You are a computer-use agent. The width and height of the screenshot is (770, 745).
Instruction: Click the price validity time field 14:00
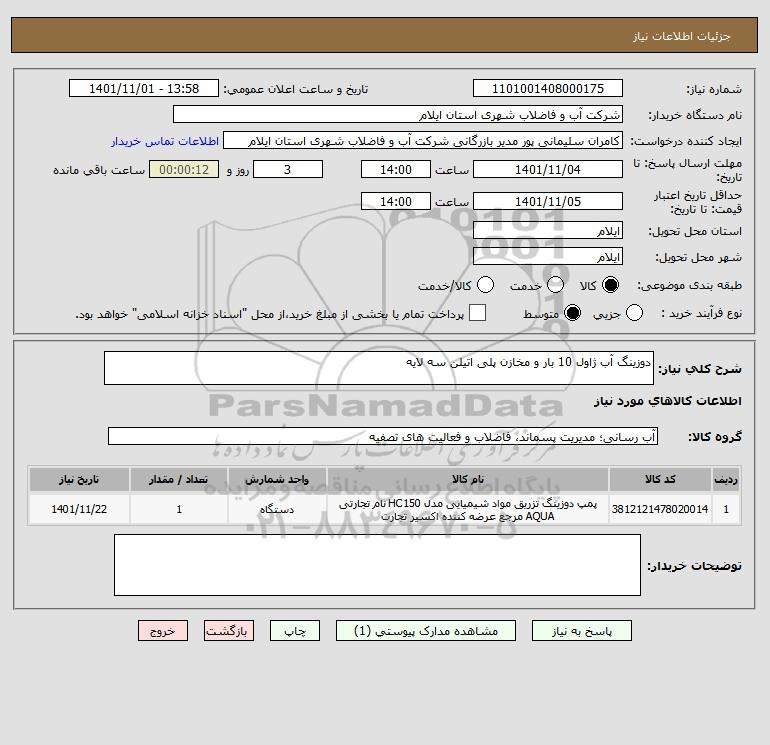[x=396, y=201]
